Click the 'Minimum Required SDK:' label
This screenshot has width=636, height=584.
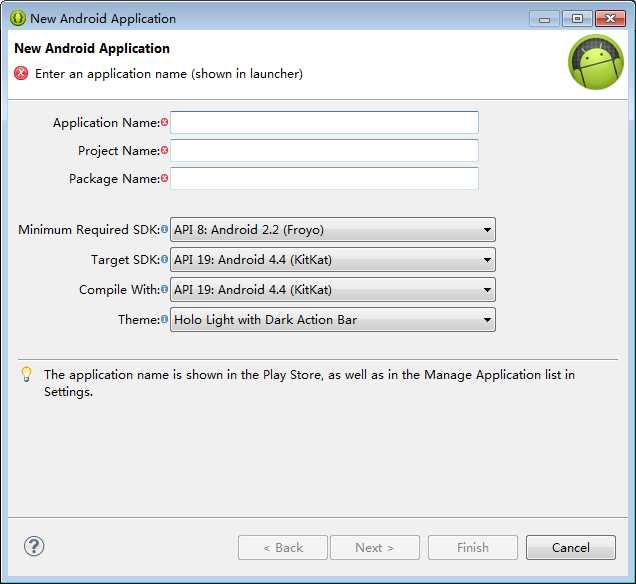click(89, 230)
